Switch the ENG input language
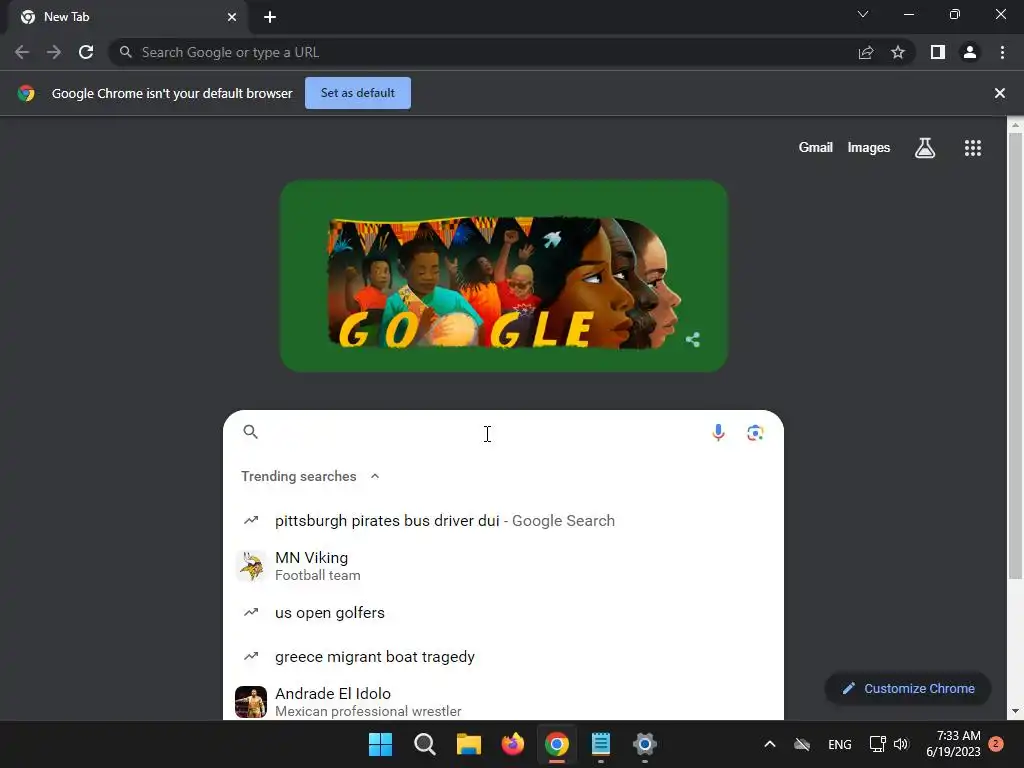The image size is (1024, 768). 839,744
